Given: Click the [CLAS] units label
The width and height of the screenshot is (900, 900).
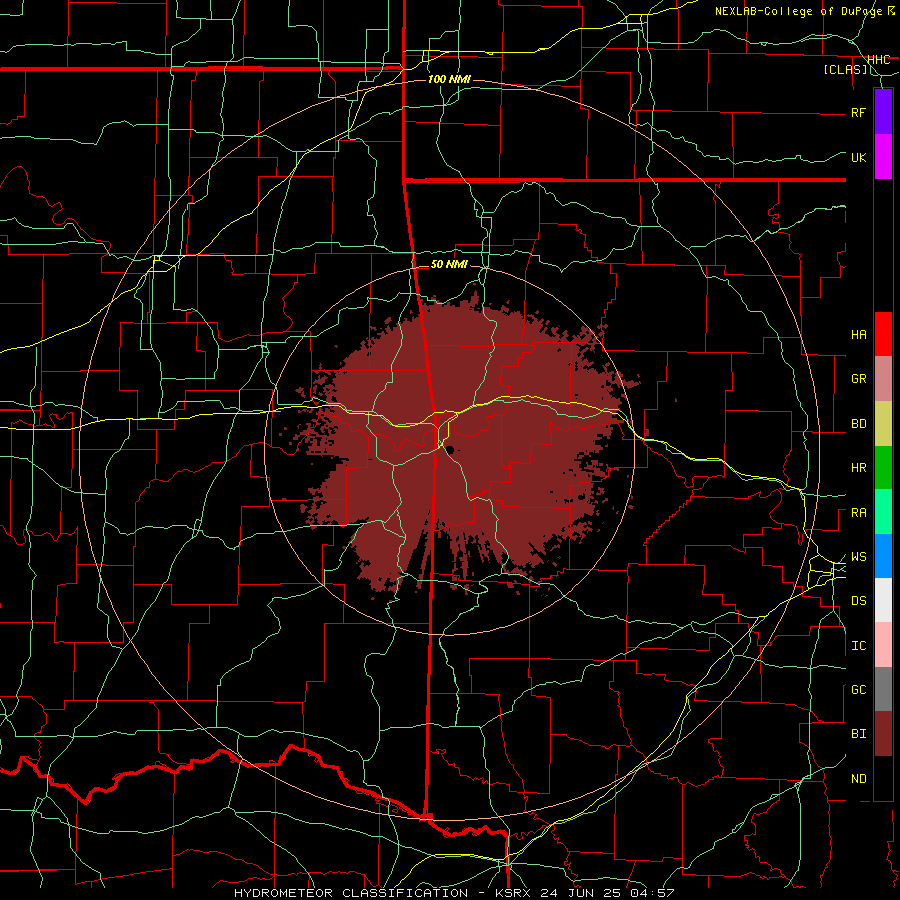Looking at the screenshot, I should (845, 70).
